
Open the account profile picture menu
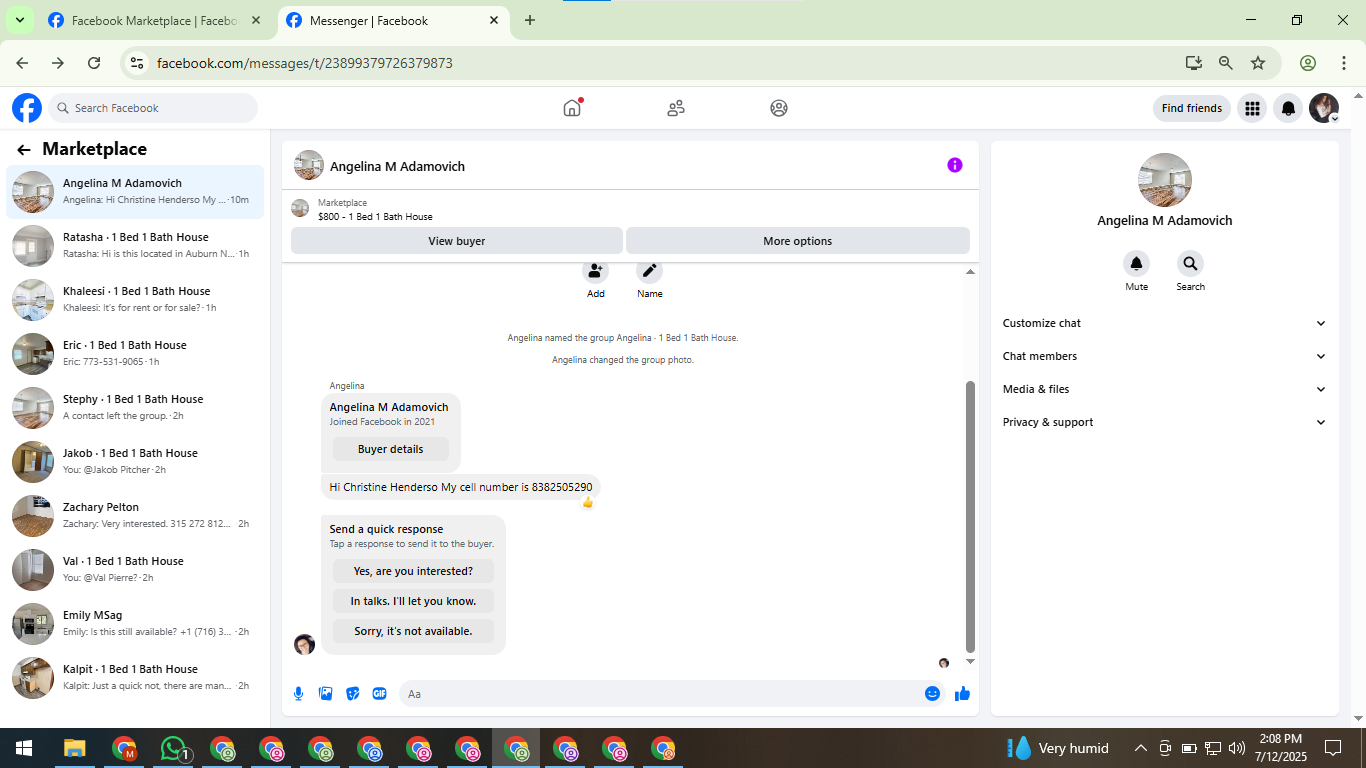pyautogui.click(x=1324, y=108)
